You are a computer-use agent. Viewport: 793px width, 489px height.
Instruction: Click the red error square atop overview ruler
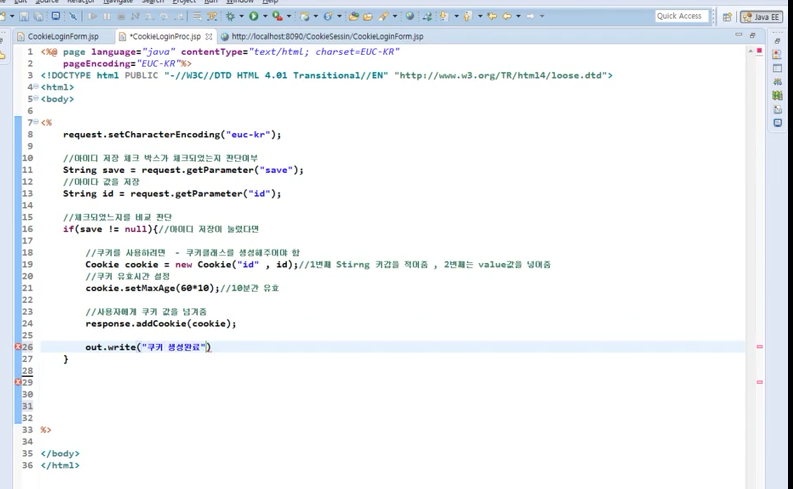759,51
